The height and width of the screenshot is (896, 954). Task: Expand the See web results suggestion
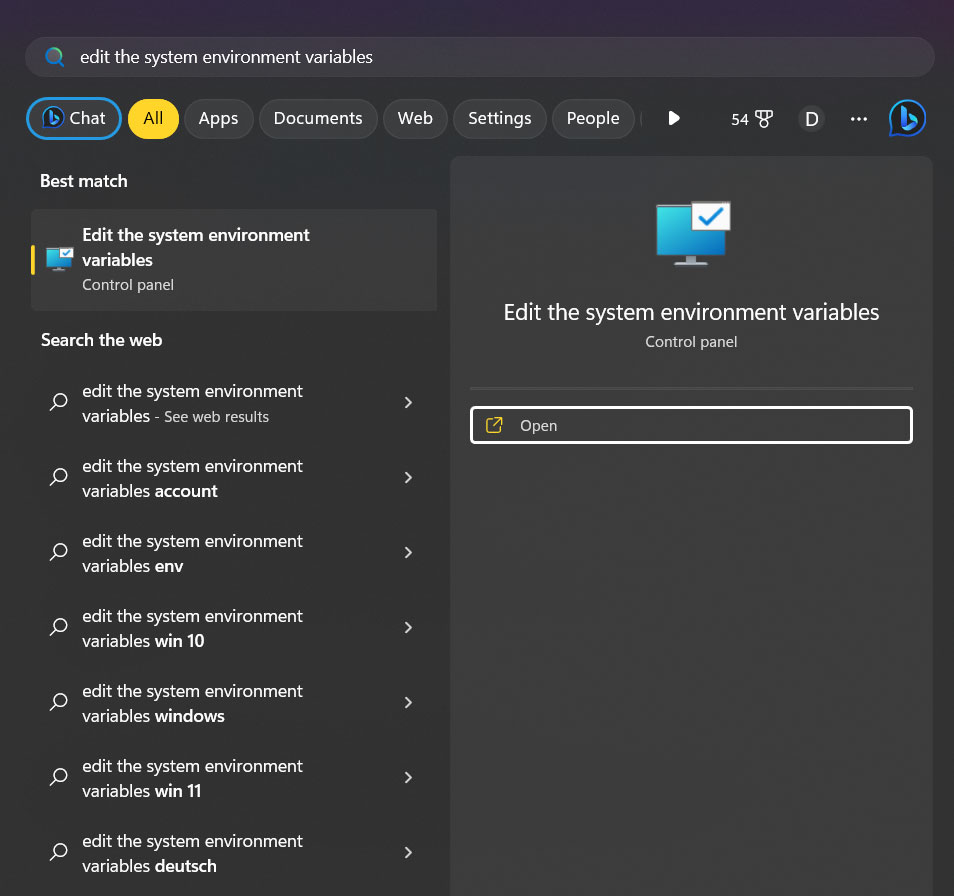click(408, 402)
